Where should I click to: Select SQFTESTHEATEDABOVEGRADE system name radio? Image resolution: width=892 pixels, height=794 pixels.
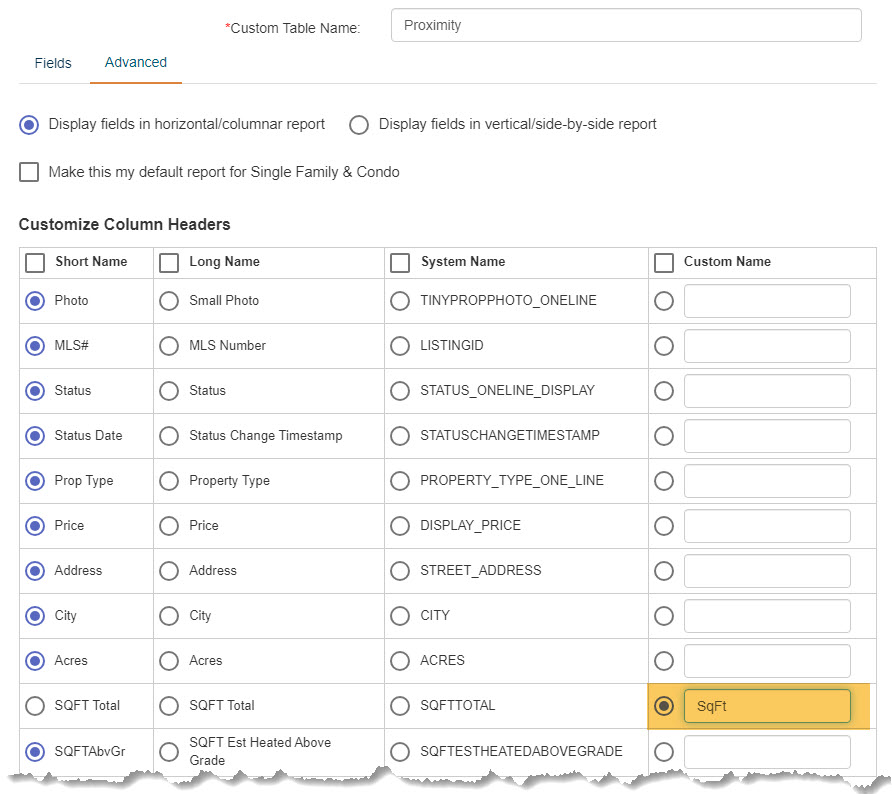coord(400,751)
